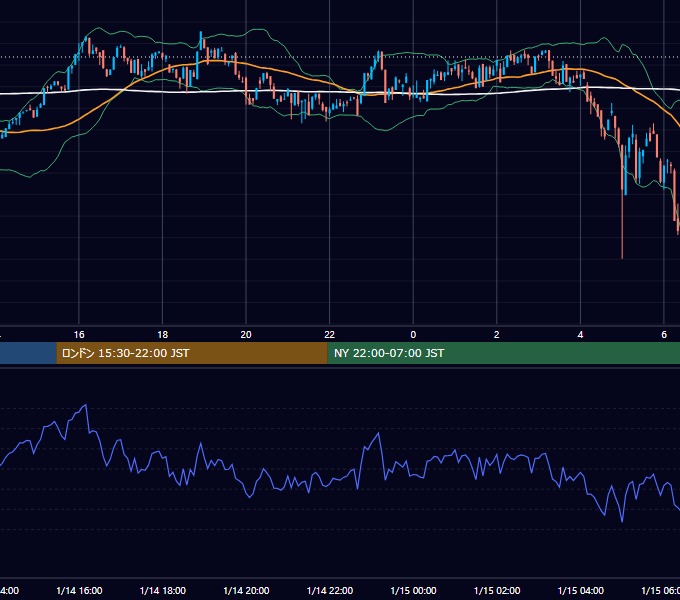This screenshot has width=680, height=600.
Task: Click the 1/14 20:00 label on indicator axis
Action: point(246,591)
